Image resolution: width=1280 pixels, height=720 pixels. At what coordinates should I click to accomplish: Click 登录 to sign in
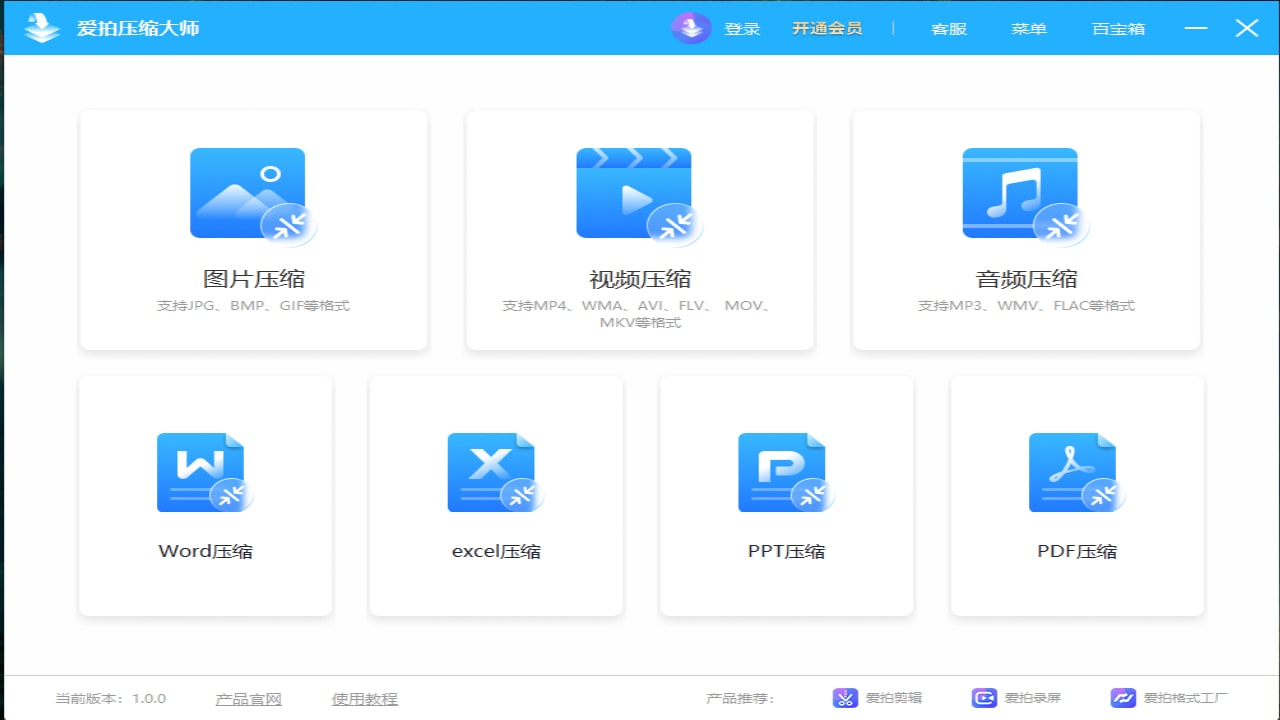click(x=742, y=29)
